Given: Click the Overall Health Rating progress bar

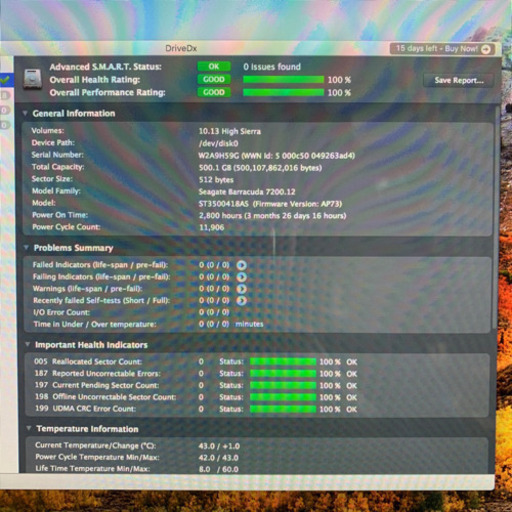Looking at the screenshot, I should click(283, 80).
